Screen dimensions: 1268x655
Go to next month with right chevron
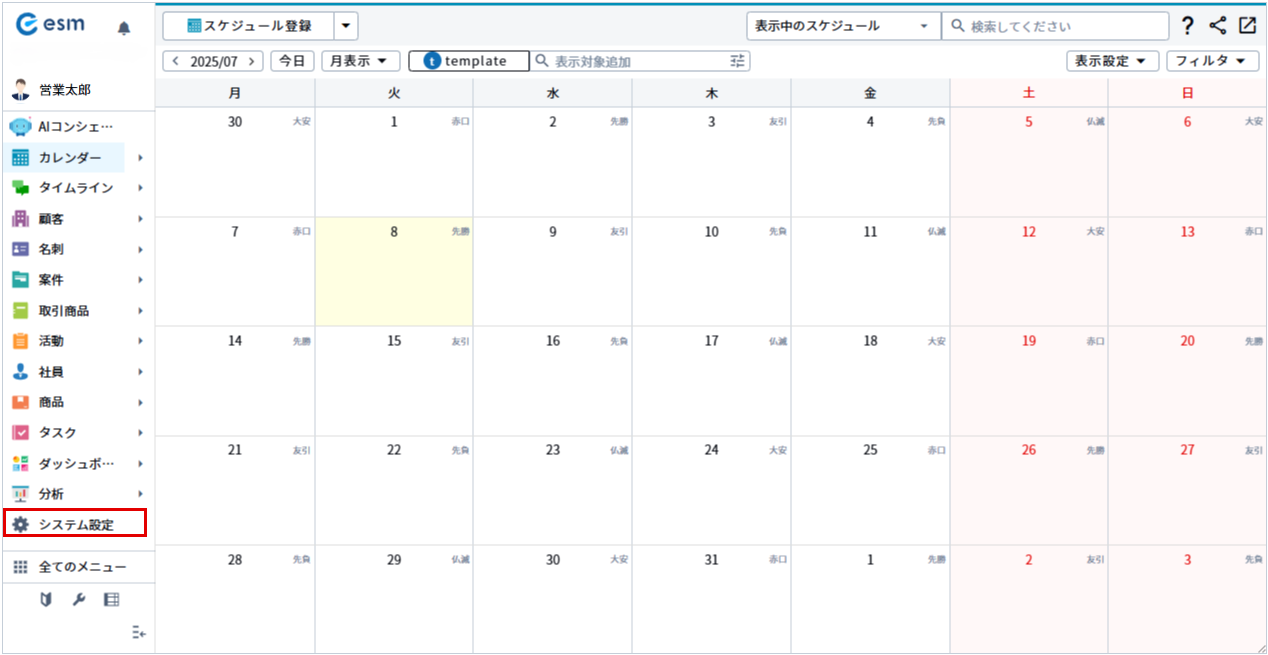coord(252,61)
